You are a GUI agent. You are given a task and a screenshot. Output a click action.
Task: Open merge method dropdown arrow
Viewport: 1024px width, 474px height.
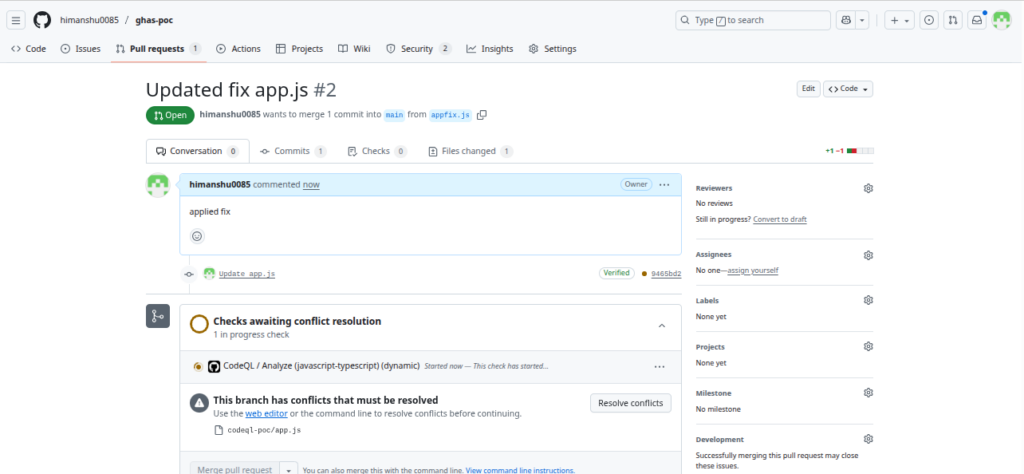click(289, 469)
